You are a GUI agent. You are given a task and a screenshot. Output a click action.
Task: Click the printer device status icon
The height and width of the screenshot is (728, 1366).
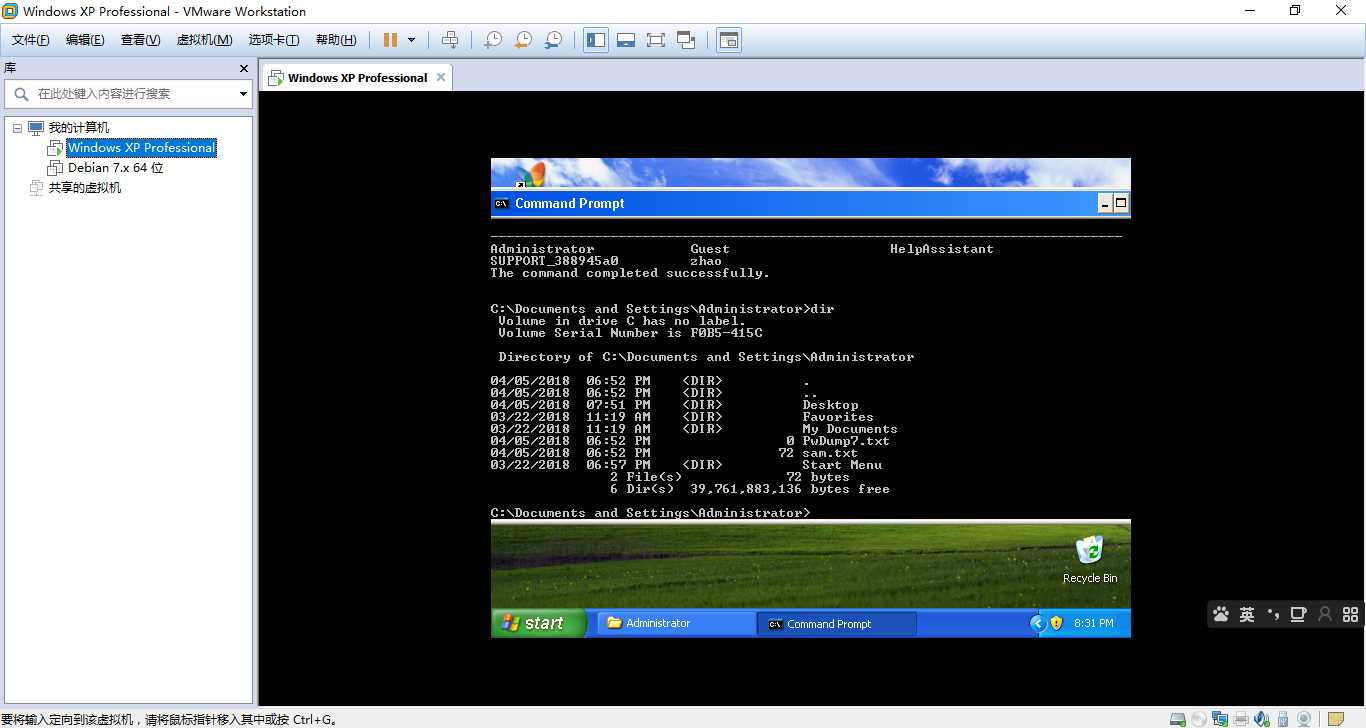pyautogui.click(x=1241, y=719)
